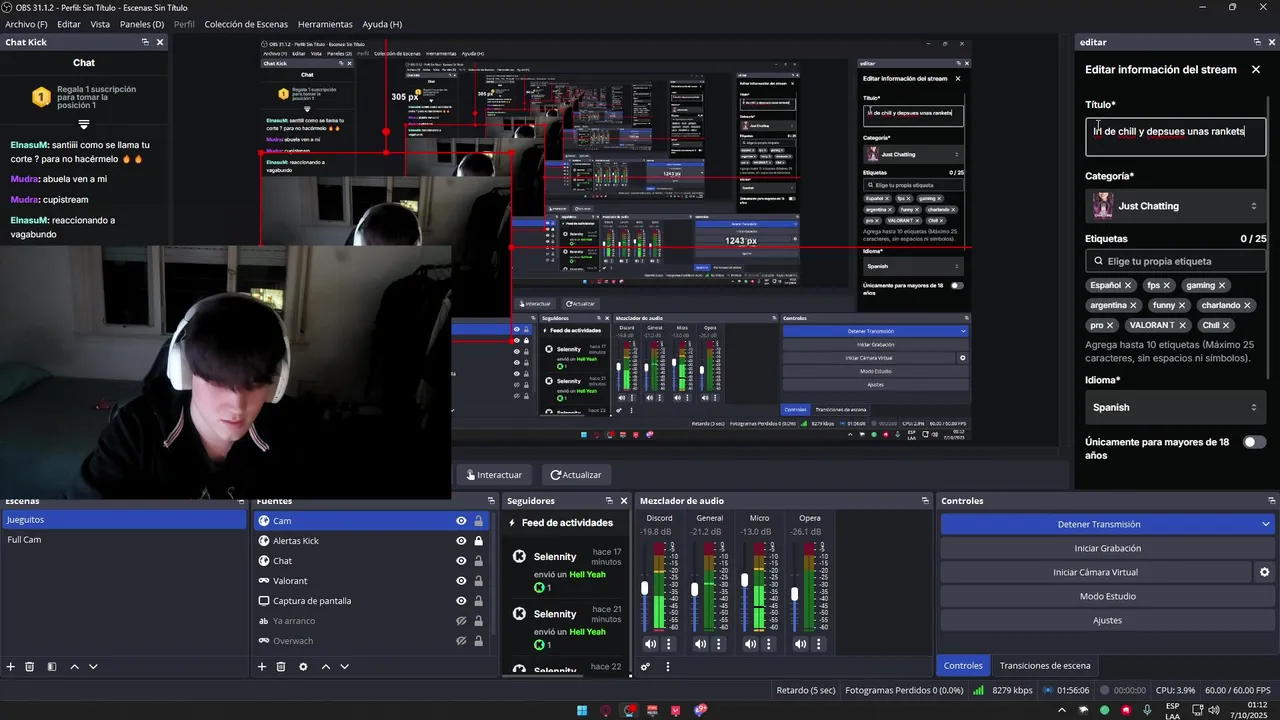This screenshot has height=720, width=1280.
Task: Hide the Chat source
Action: click(x=461, y=561)
